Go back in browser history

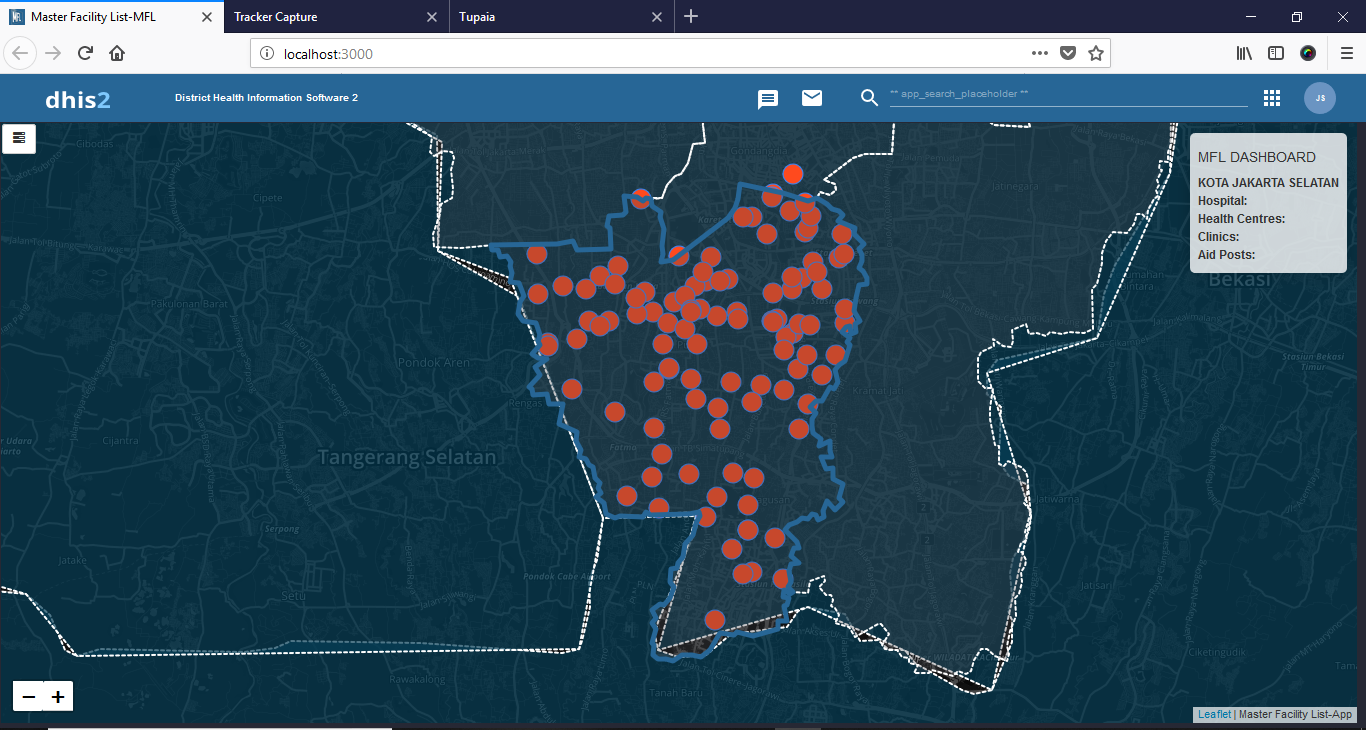tap(21, 53)
